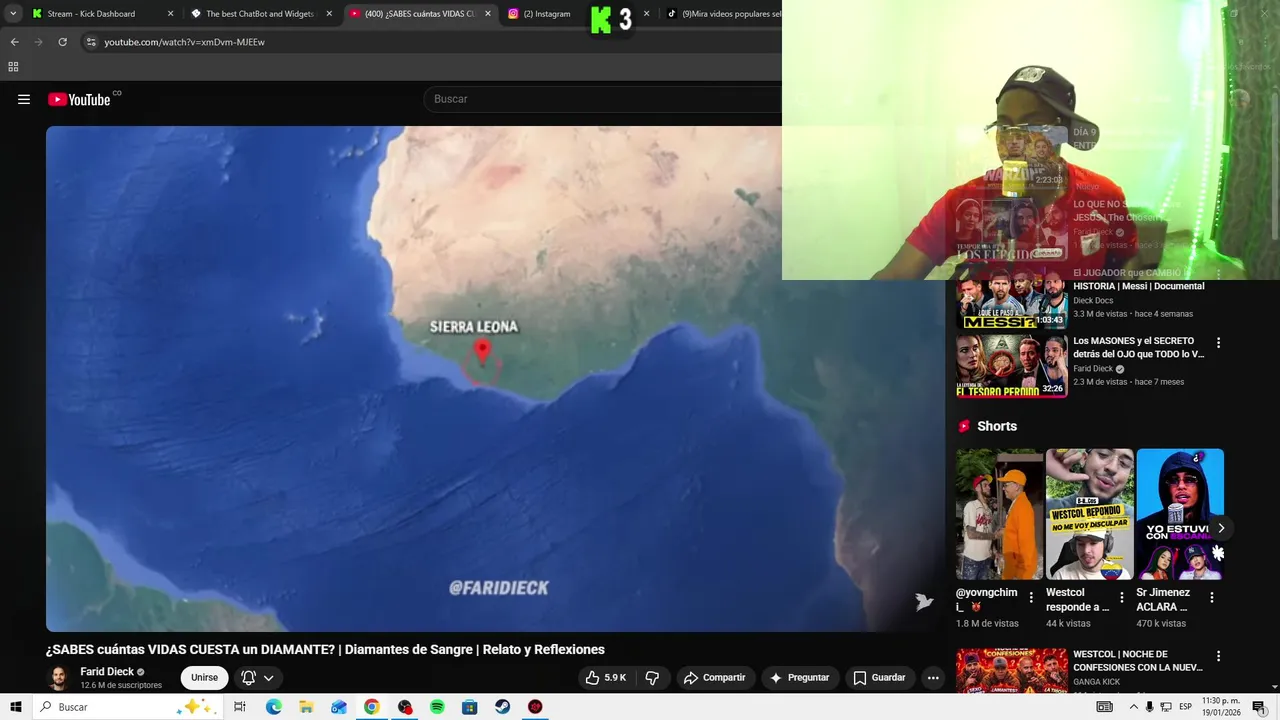Click the Dieck Docs channel name
The image size is (1280, 720).
1093,300
